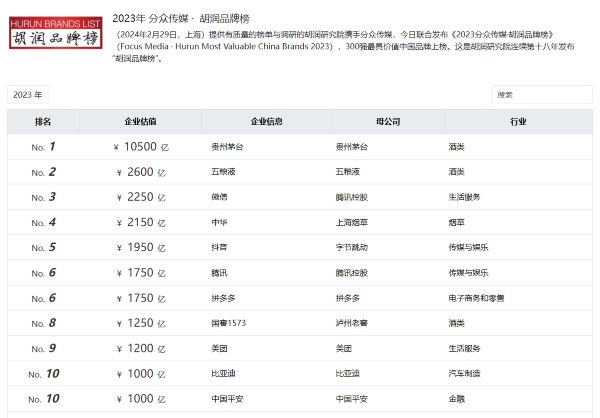
Task: Click the 抖音 brand name
Action: (219, 247)
